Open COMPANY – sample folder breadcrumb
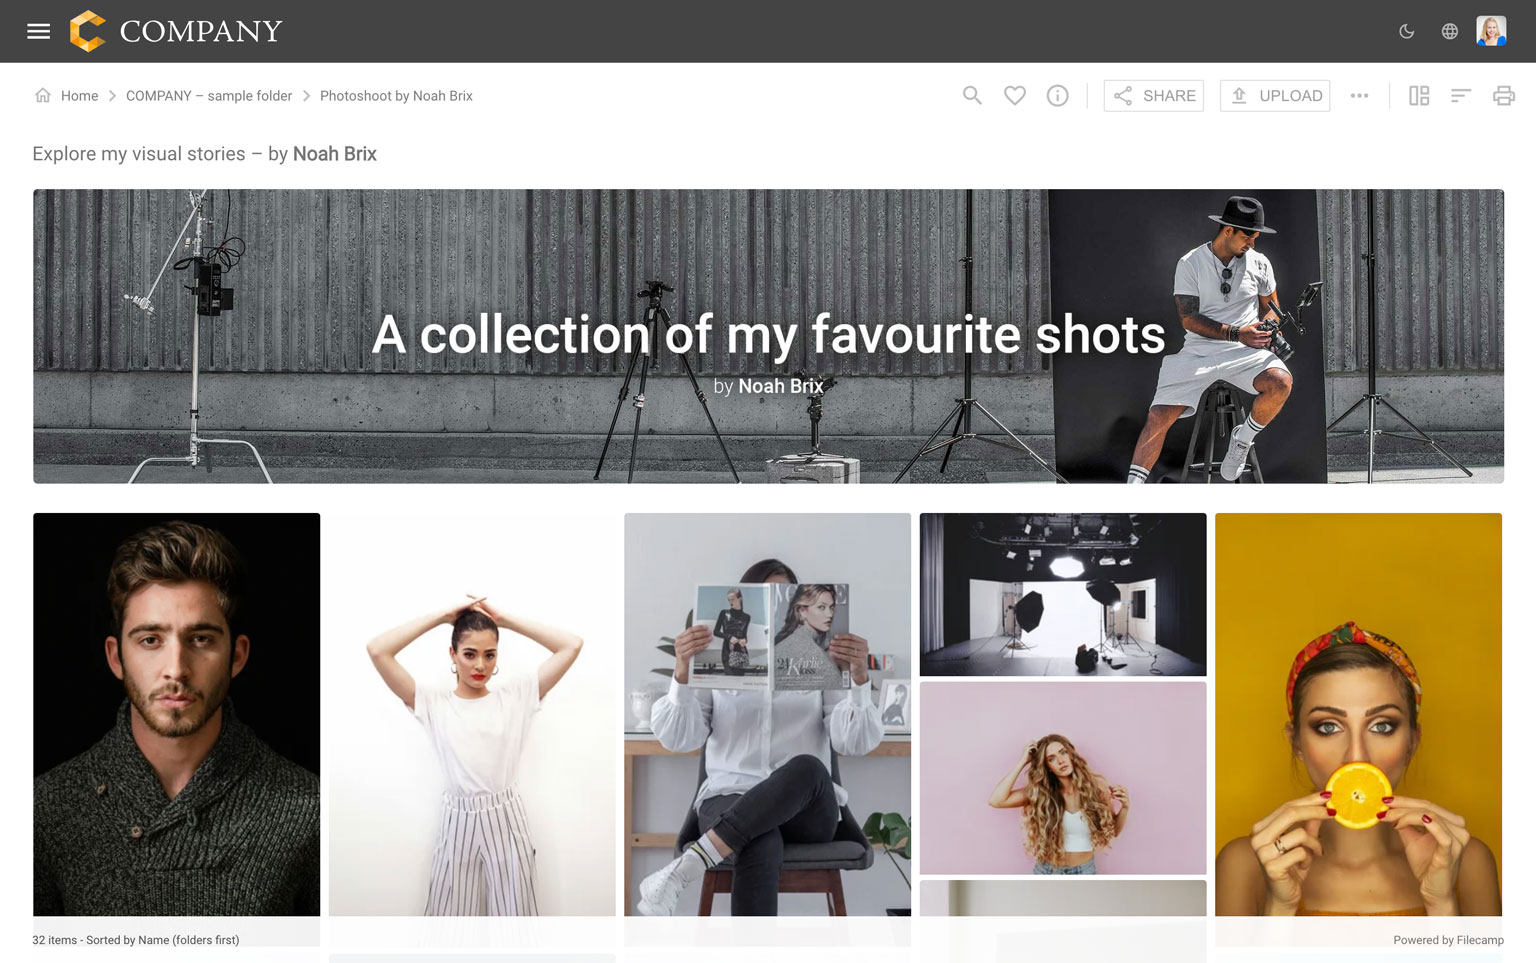 [208, 96]
